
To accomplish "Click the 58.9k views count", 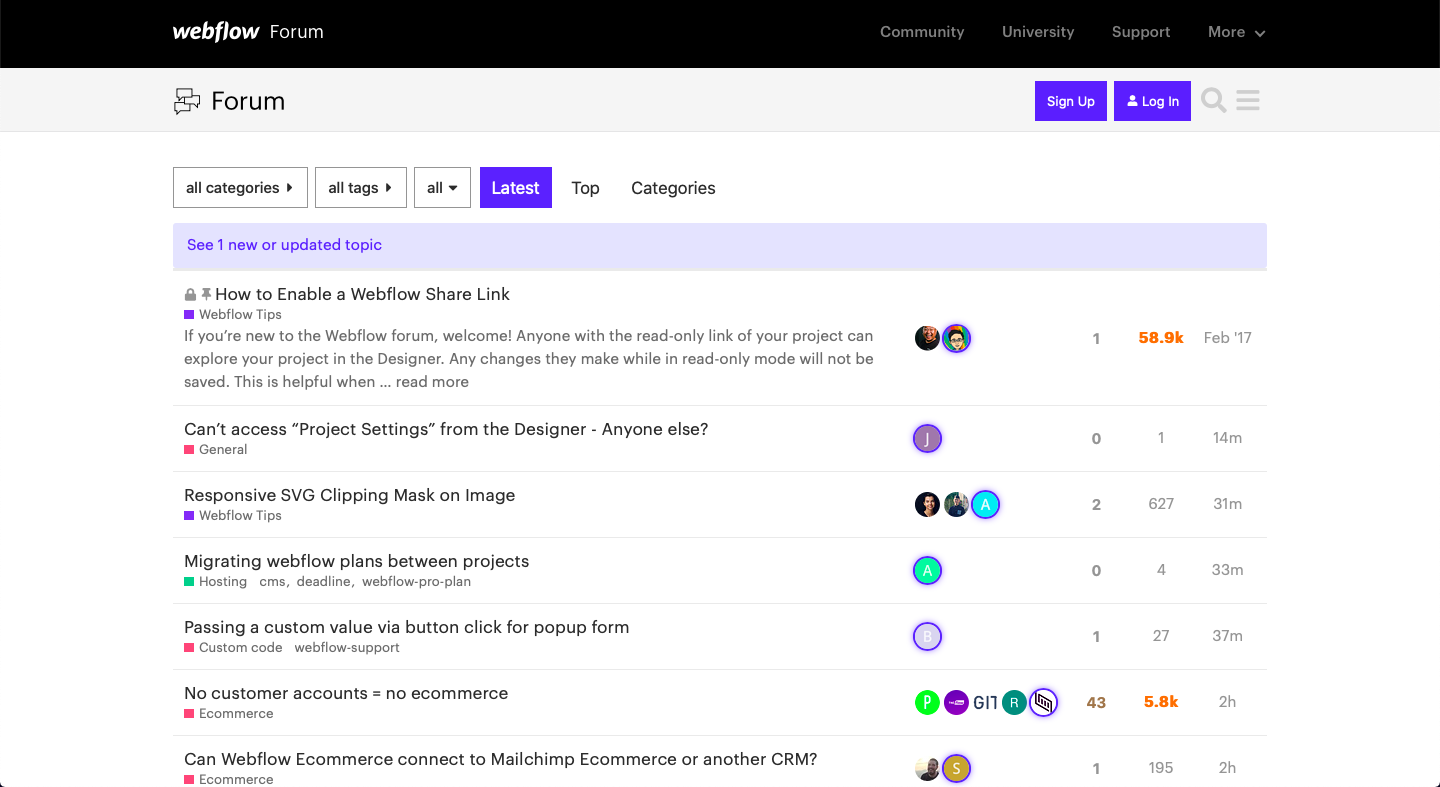I will coord(1161,338).
